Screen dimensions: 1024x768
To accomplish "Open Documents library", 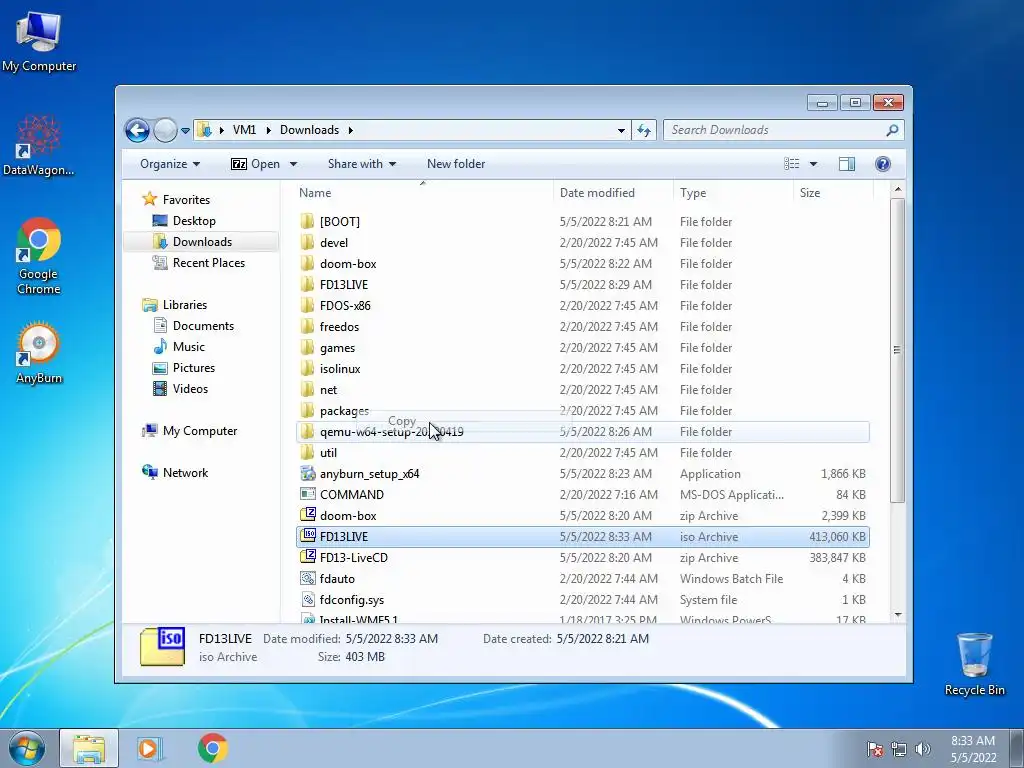I will [203, 325].
